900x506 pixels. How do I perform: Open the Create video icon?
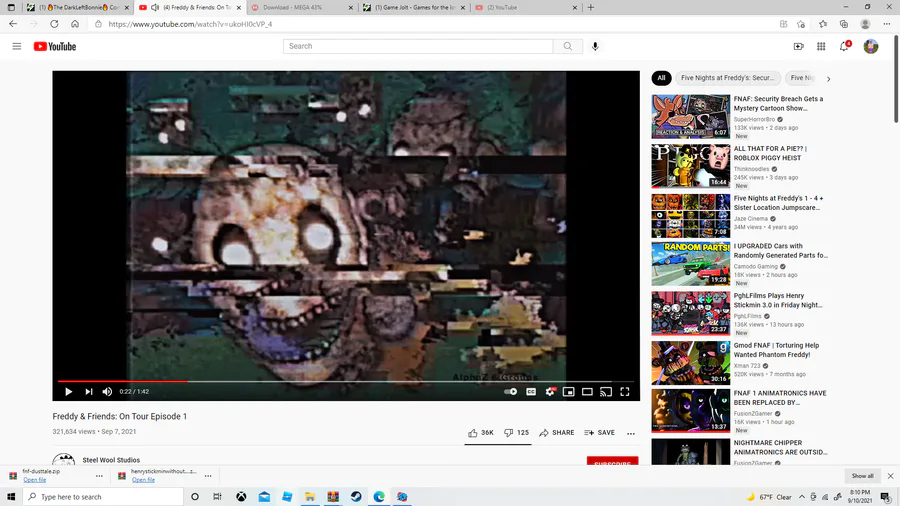click(x=798, y=46)
